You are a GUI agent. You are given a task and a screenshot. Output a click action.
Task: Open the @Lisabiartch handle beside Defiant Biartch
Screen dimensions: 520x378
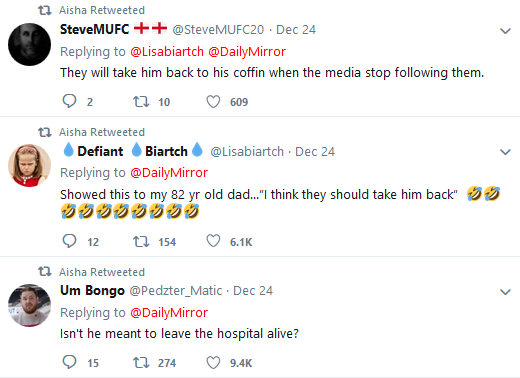pos(247,152)
